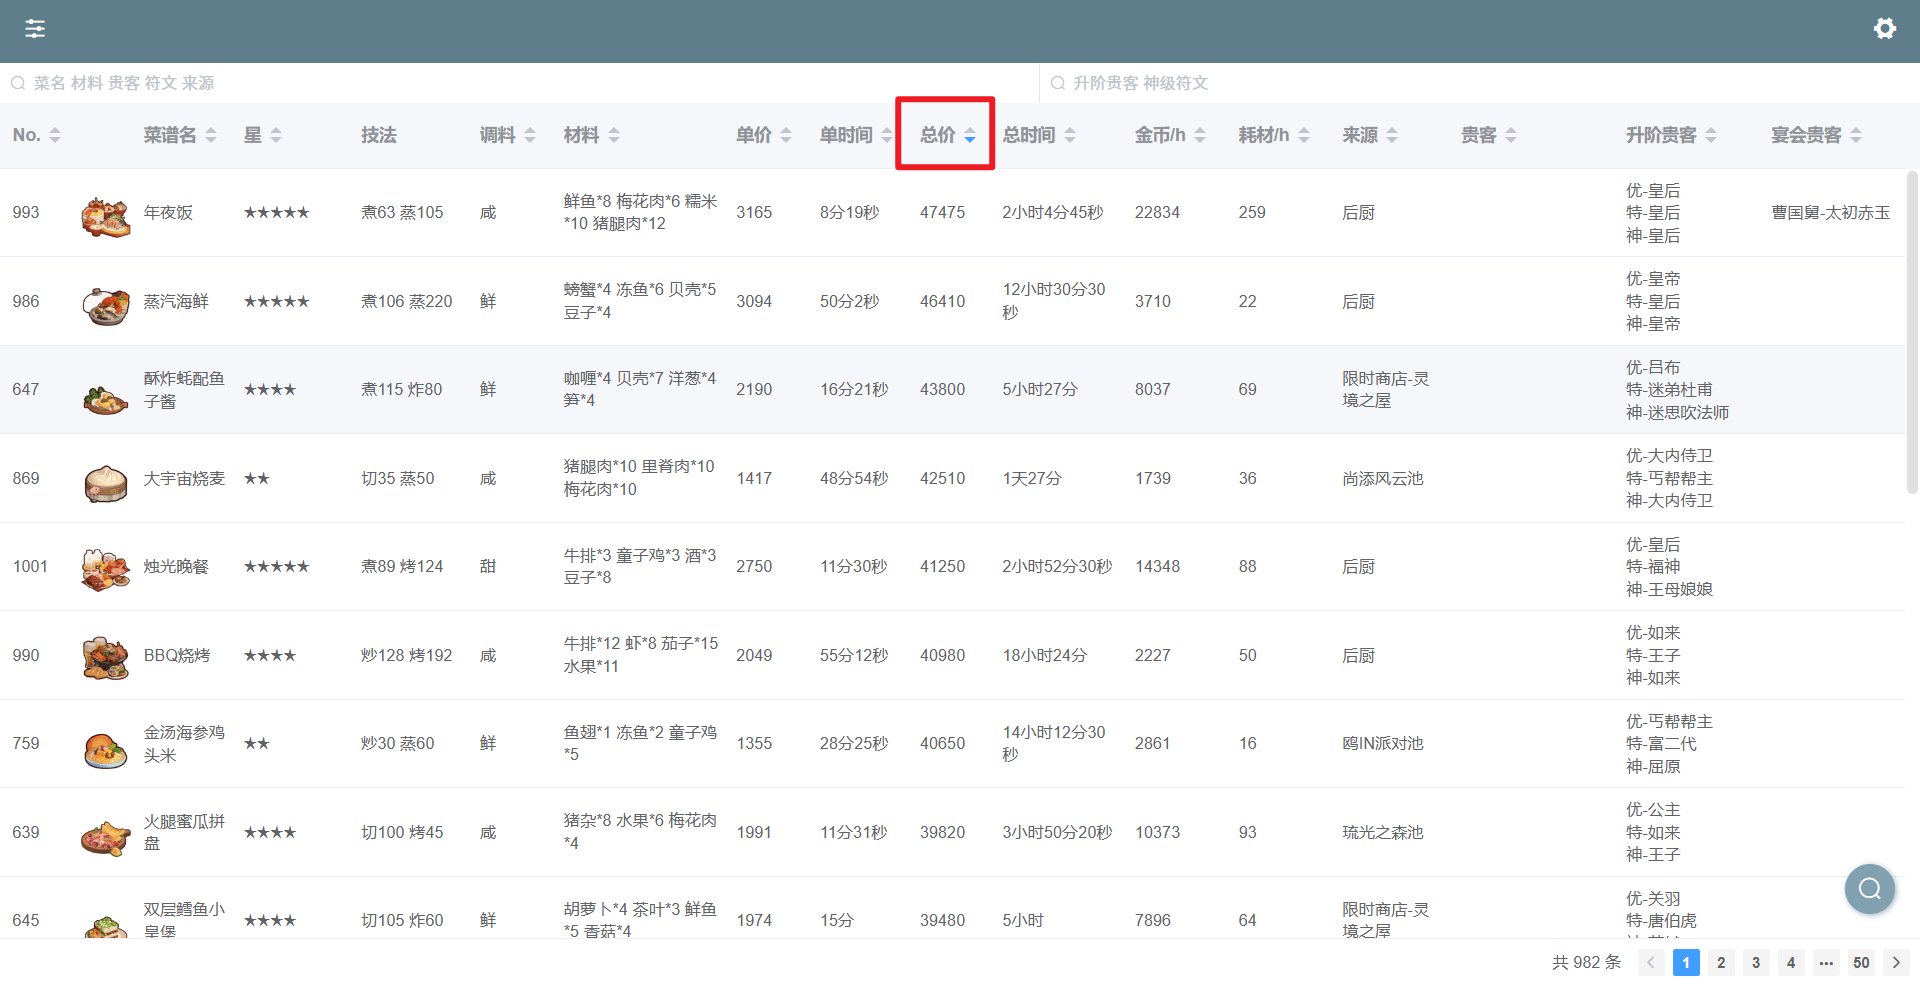
Task: Expand the 星 column filter
Action: [276, 135]
